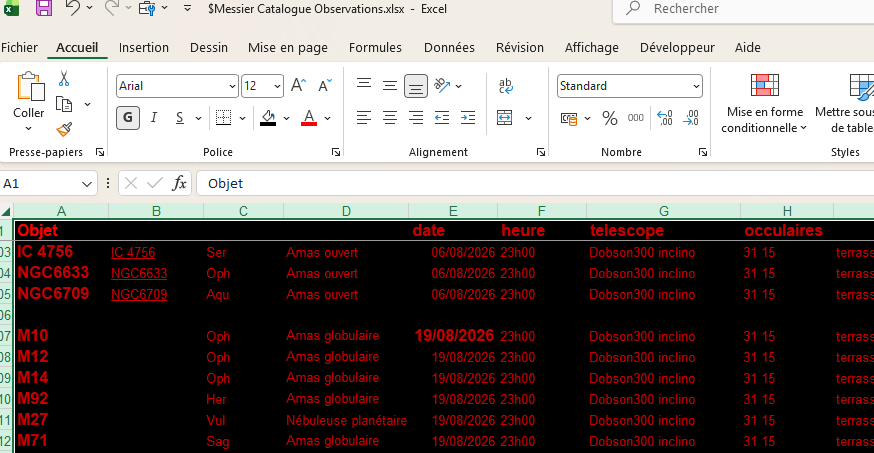Align text to top of cell

click(x=364, y=85)
